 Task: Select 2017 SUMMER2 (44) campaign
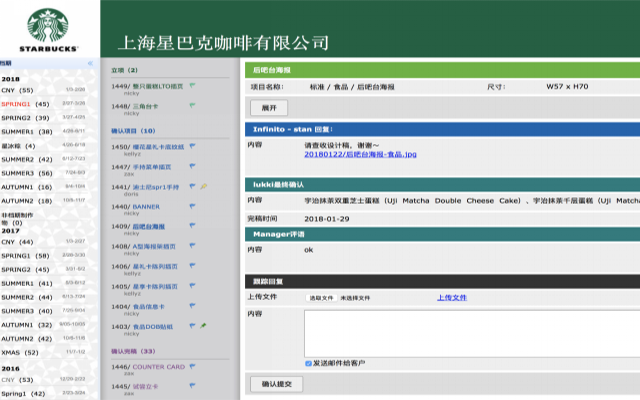click(x=27, y=298)
